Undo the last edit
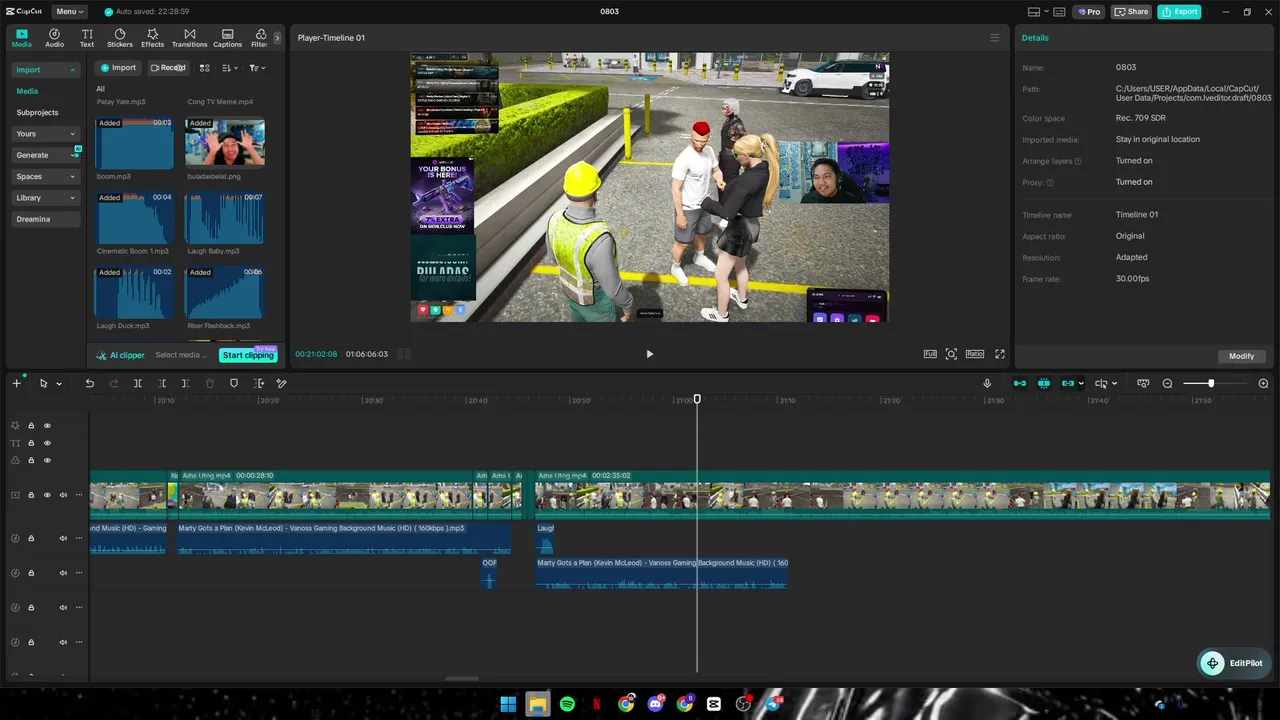The image size is (1280, 720). tap(90, 384)
